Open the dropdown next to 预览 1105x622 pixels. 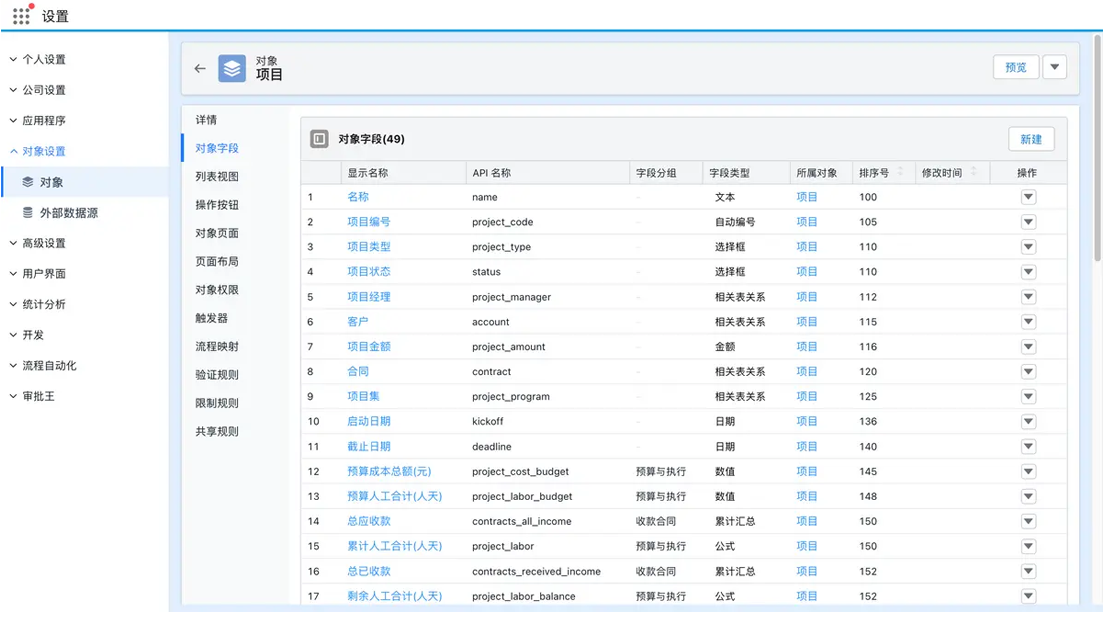click(x=1054, y=67)
